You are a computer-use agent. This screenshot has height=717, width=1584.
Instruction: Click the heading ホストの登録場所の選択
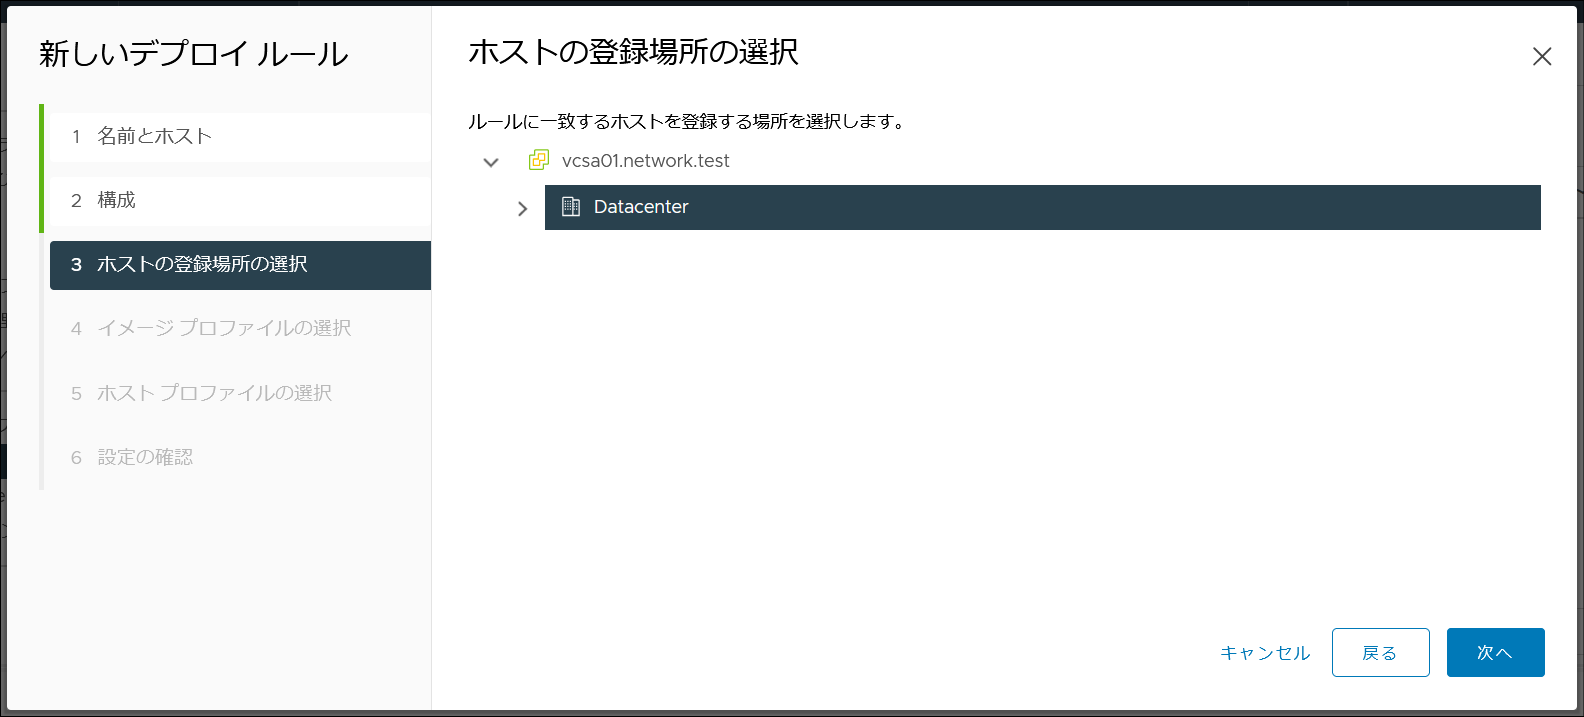click(x=633, y=52)
